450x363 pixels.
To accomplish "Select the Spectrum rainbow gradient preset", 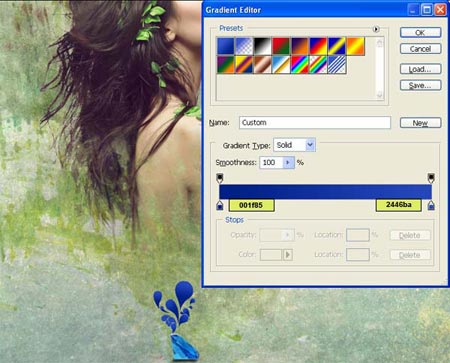I will pyautogui.click(x=300, y=64).
